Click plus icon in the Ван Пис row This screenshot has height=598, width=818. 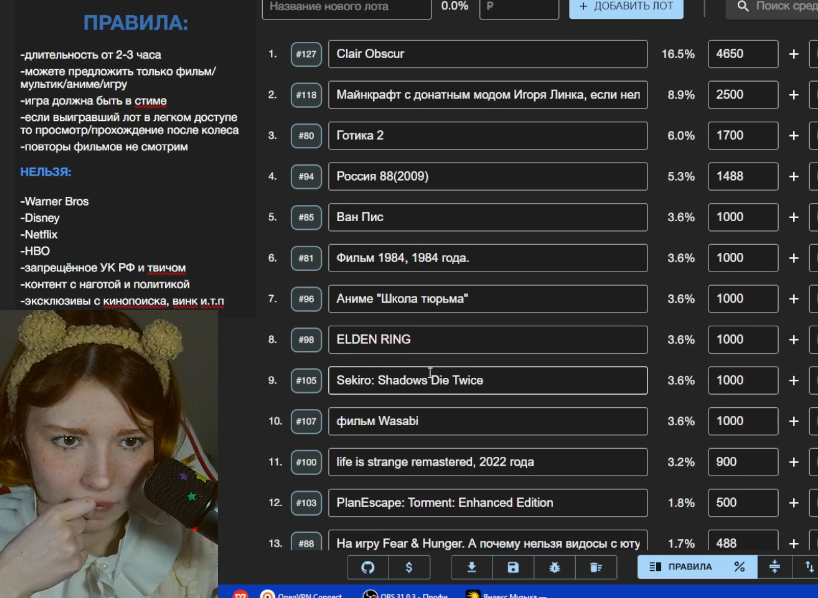point(793,217)
